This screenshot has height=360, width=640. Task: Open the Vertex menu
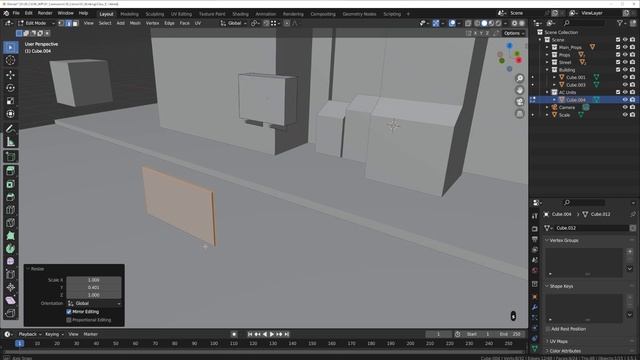pos(152,23)
